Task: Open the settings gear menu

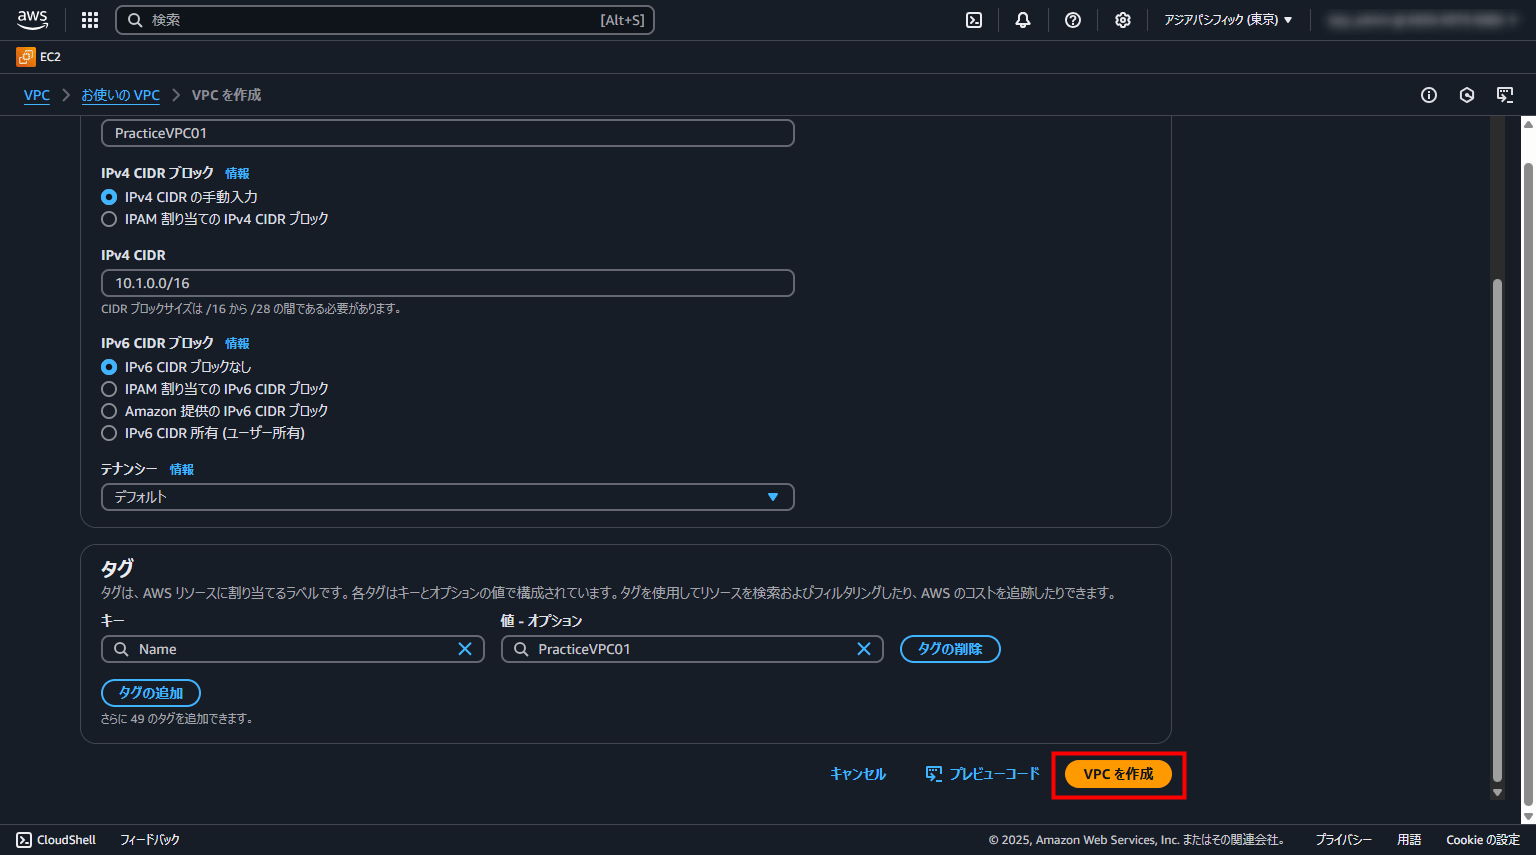Action: [x=1123, y=20]
